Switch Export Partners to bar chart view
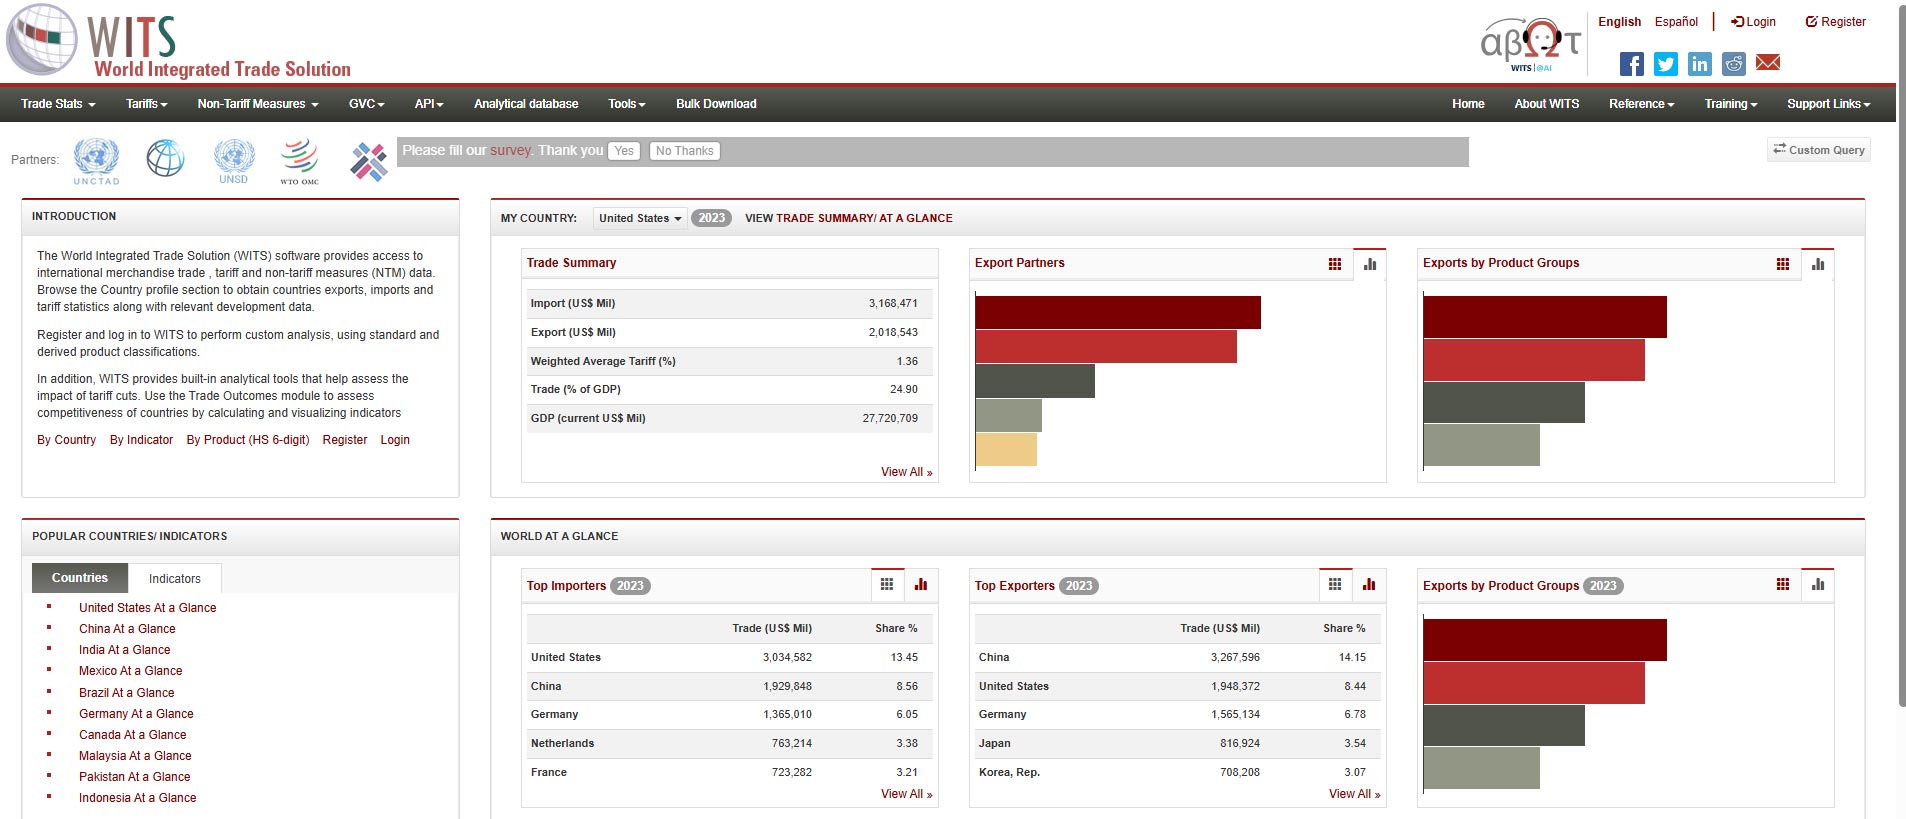The image size is (1906, 819). (x=1369, y=264)
